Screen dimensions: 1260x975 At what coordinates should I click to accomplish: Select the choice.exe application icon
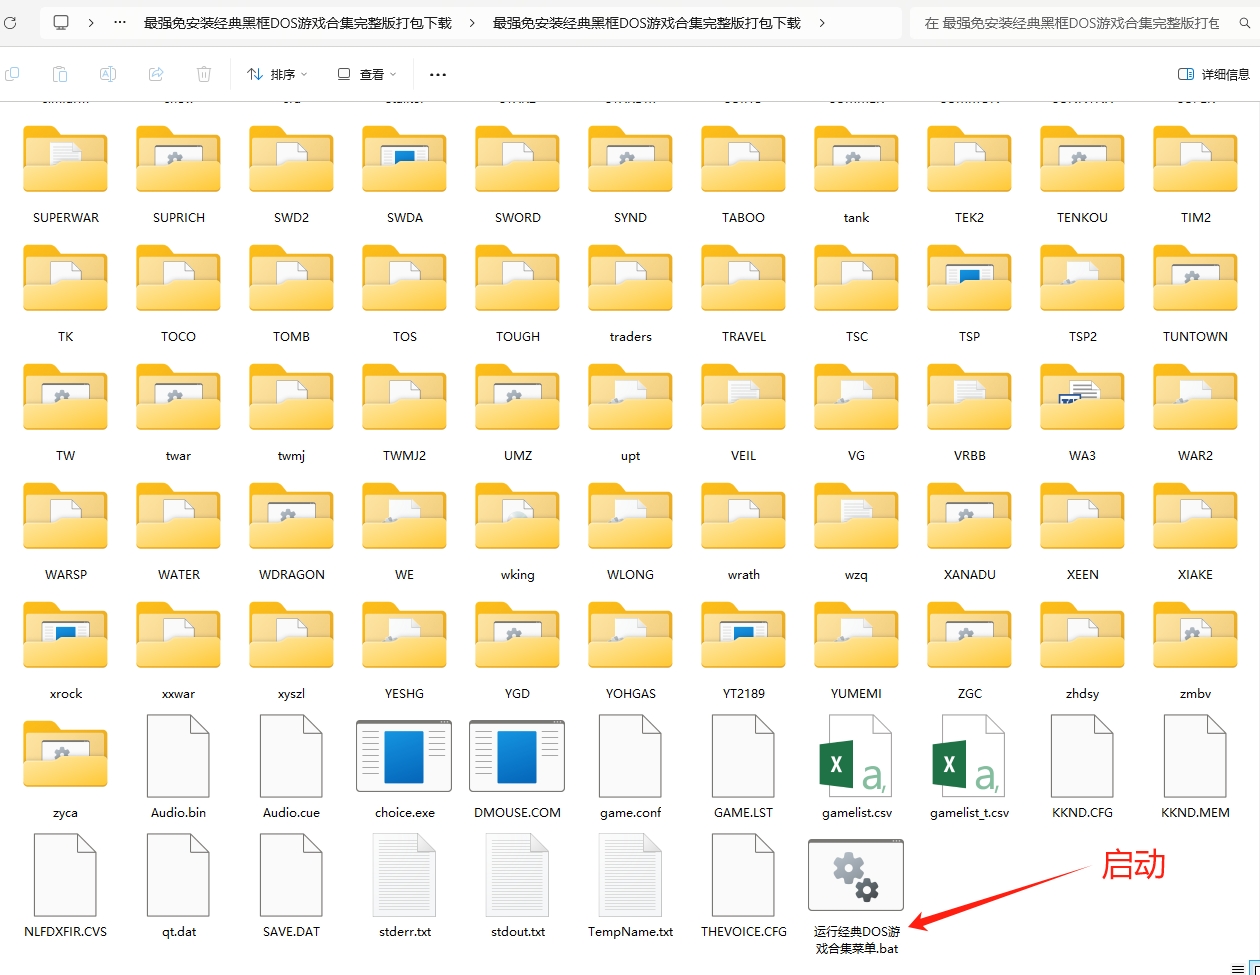pos(404,757)
